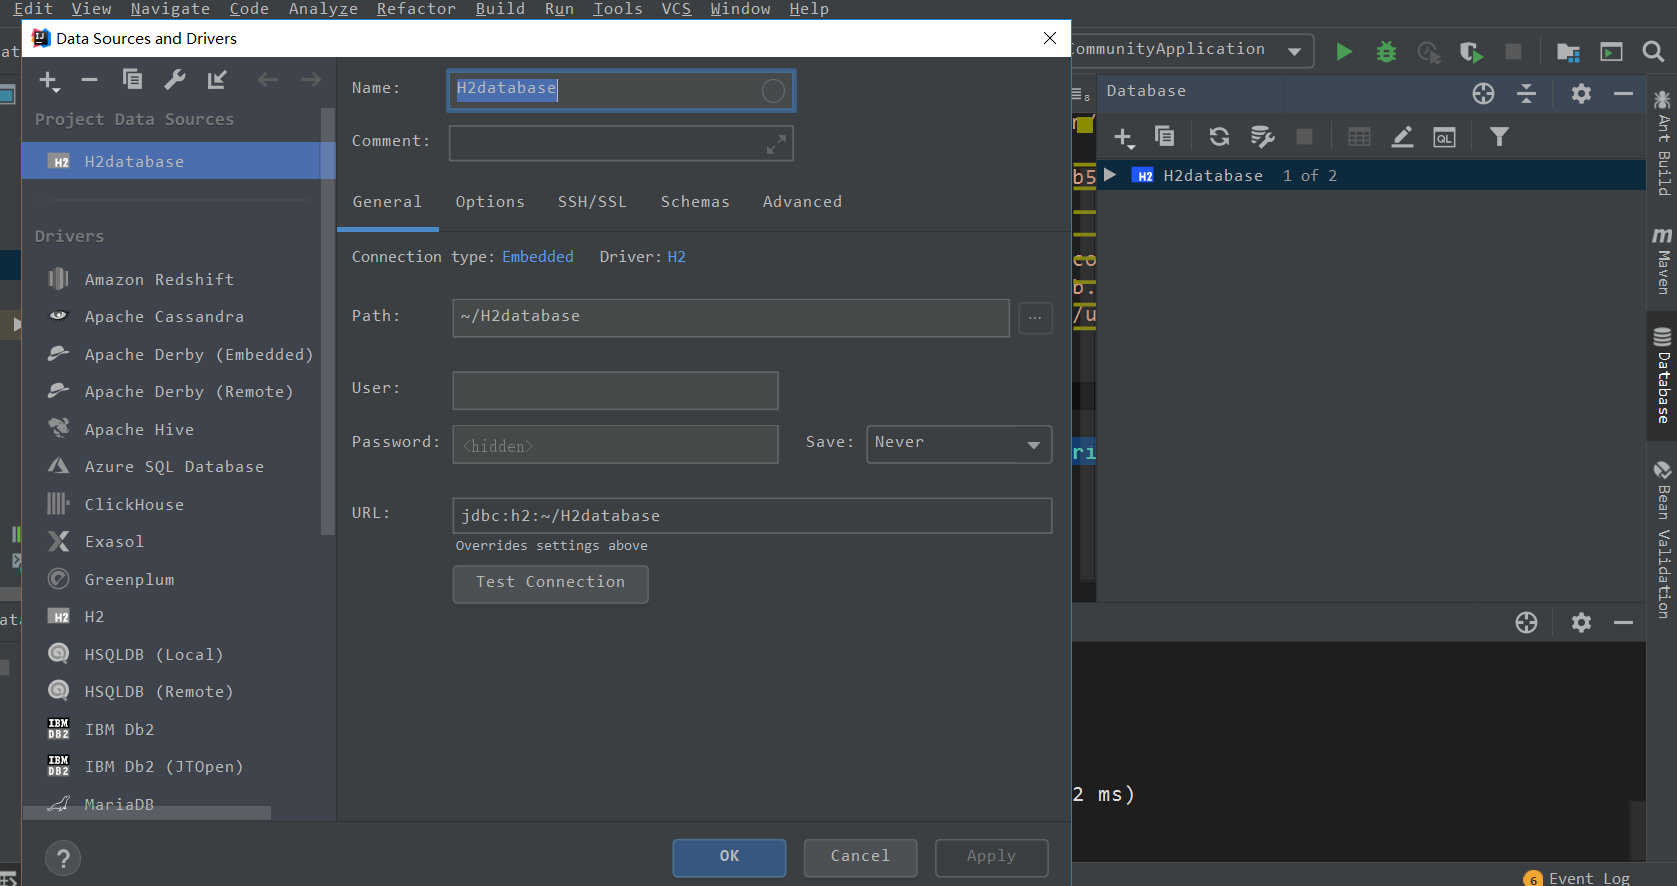Click the Name input field

click(621, 90)
